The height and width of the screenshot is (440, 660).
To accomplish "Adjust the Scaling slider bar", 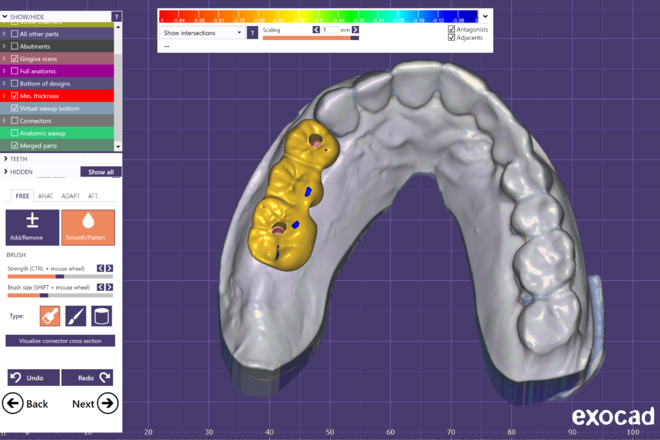I will pos(308,39).
